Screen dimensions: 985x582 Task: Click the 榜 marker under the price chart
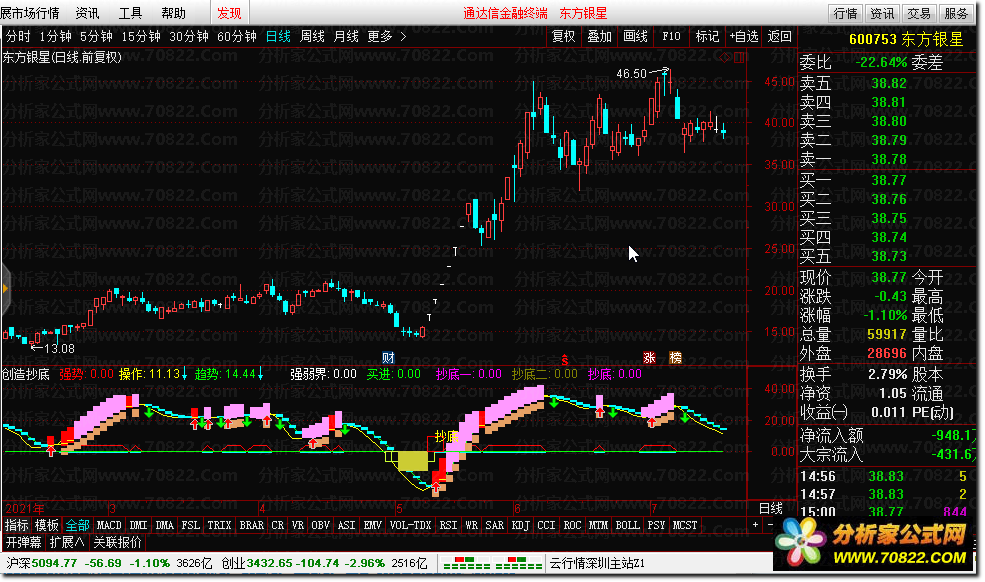(675, 358)
